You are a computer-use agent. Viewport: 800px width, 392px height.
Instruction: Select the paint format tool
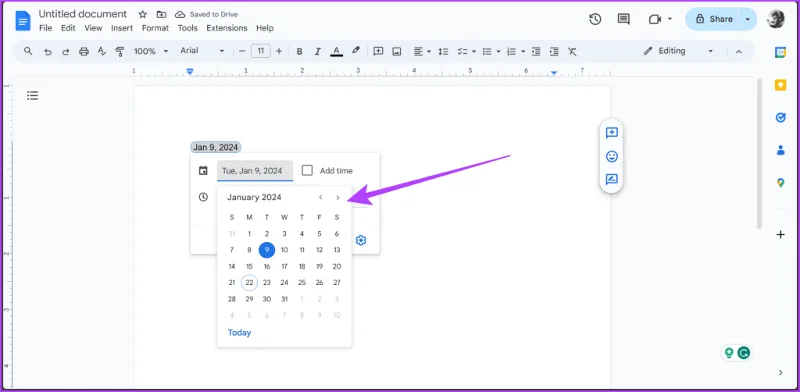pyautogui.click(x=120, y=51)
